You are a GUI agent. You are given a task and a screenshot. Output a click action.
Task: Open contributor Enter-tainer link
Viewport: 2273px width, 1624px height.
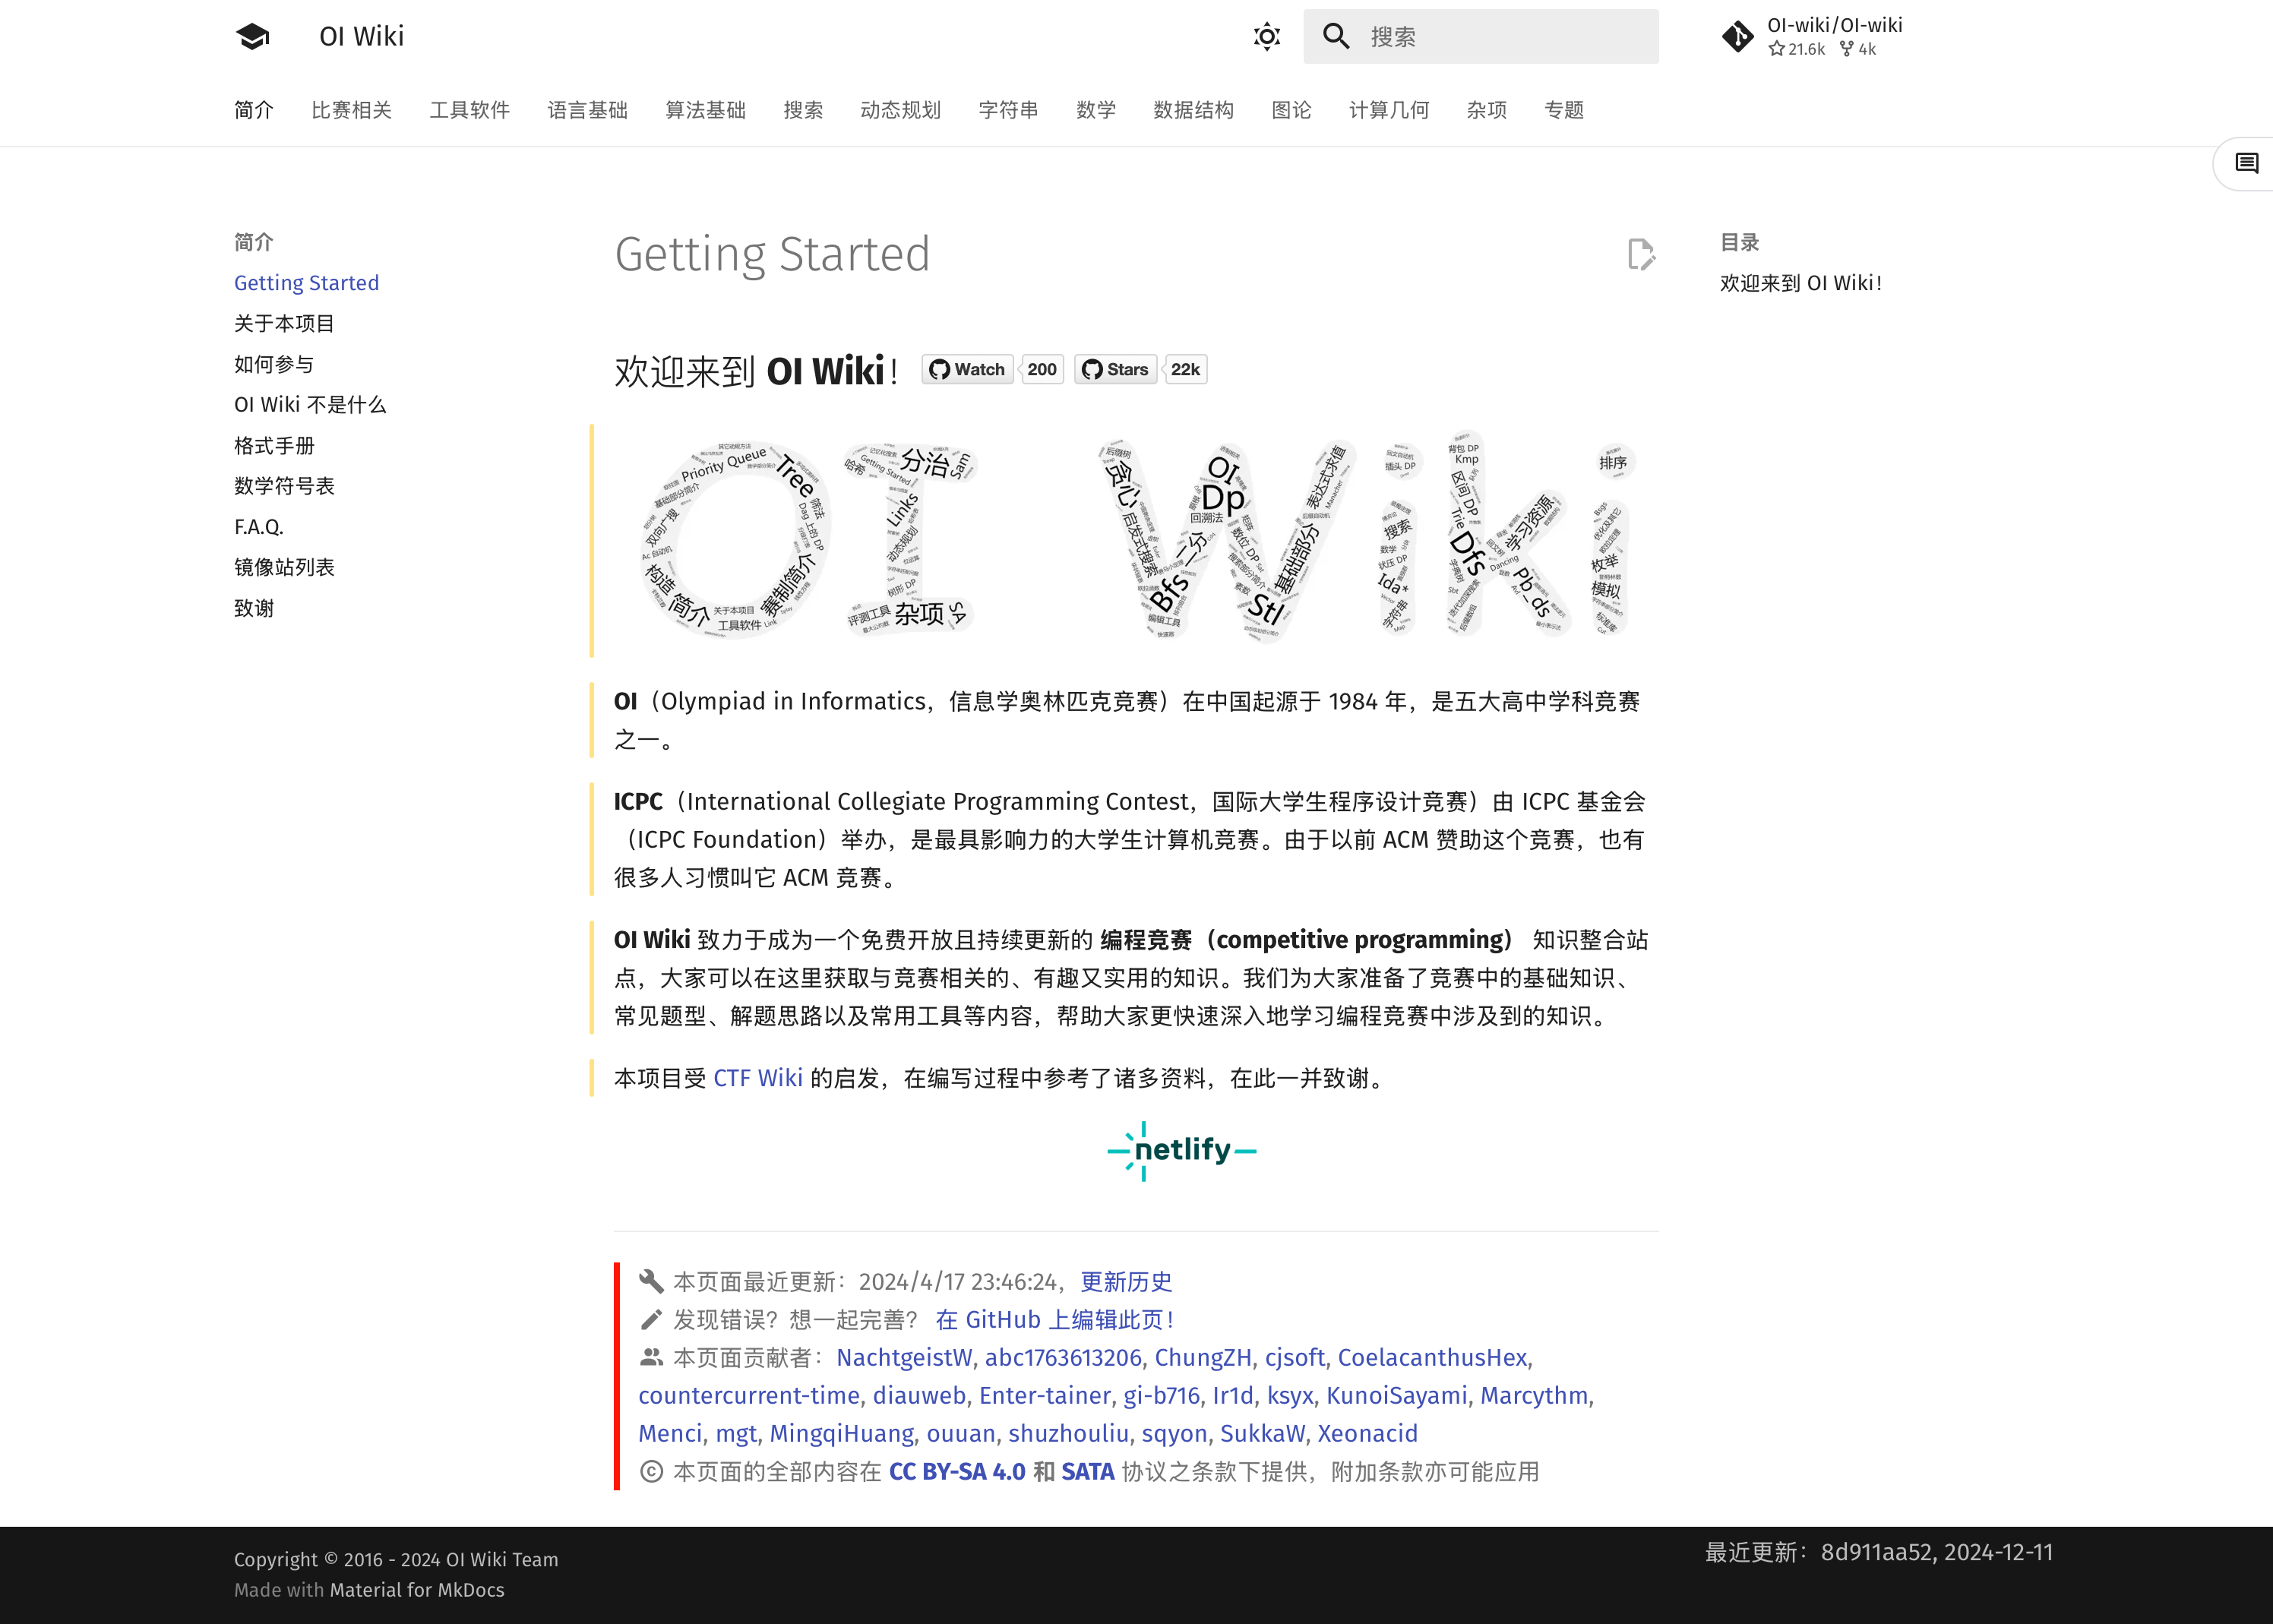click(1045, 1396)
